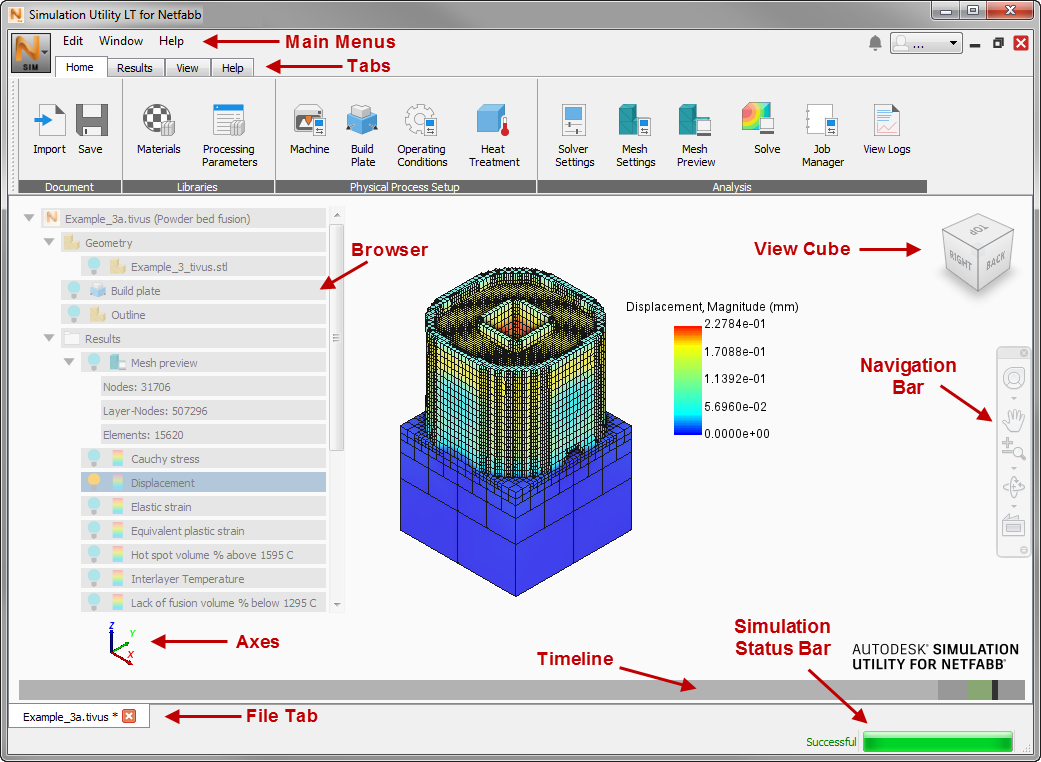Click the timeline current-step marker
The image size is (1041, 762).
(x=995, y=690)
